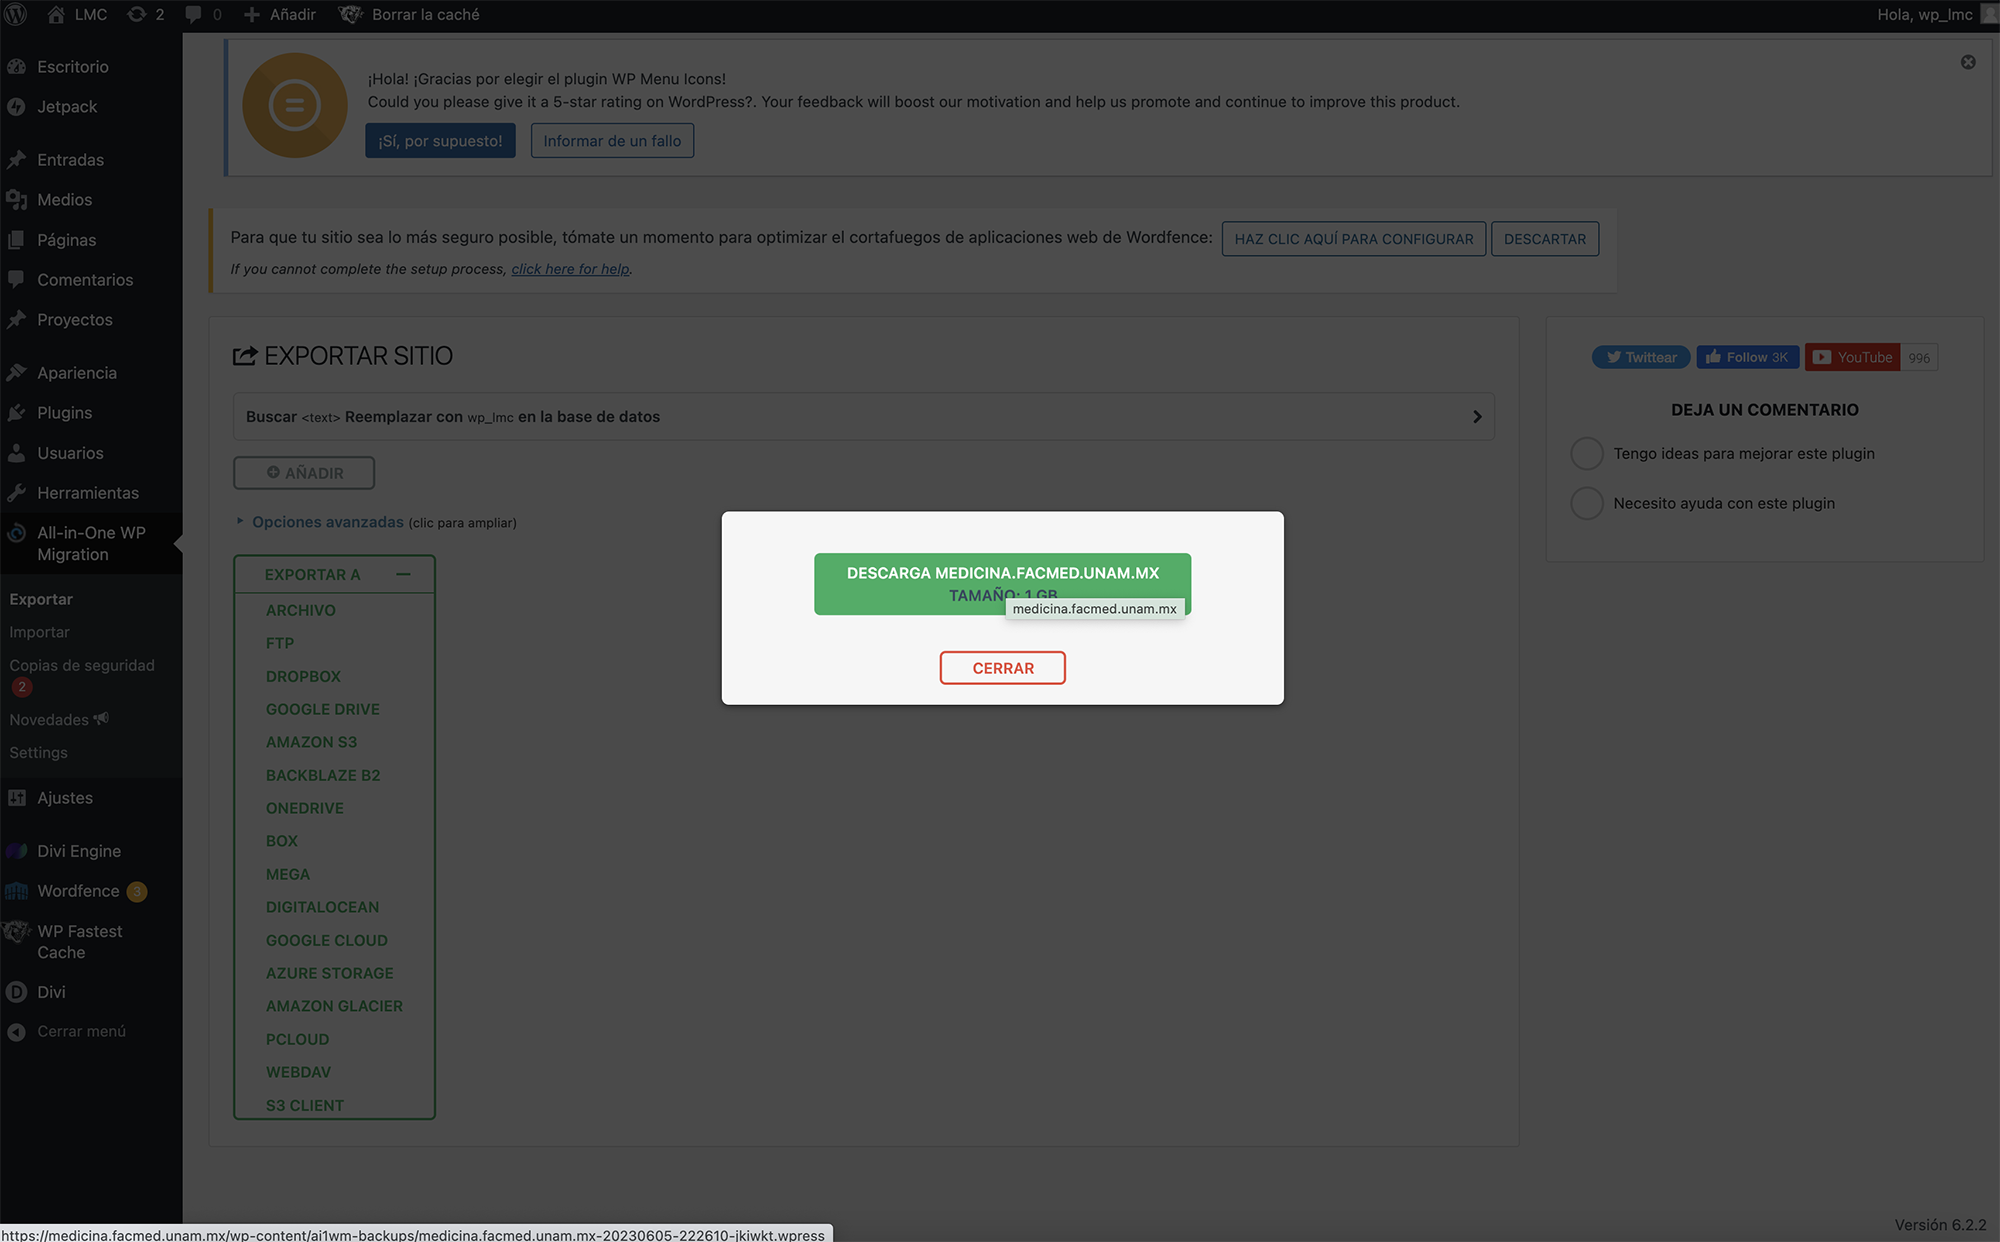Collapse sidebar with Cerrar menú
Screen dimensions: 2000x1242
(x=67, y=1031)
